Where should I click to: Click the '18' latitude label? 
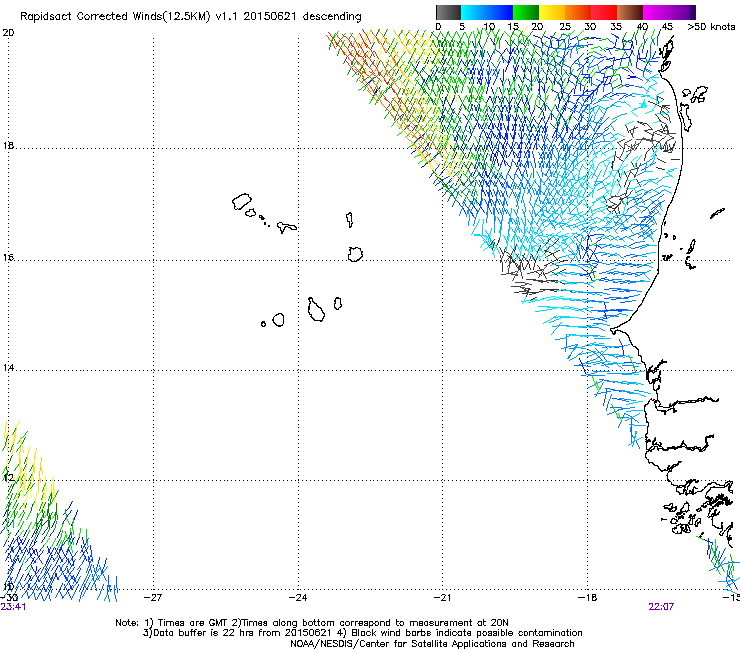click(x=8, y=145)
